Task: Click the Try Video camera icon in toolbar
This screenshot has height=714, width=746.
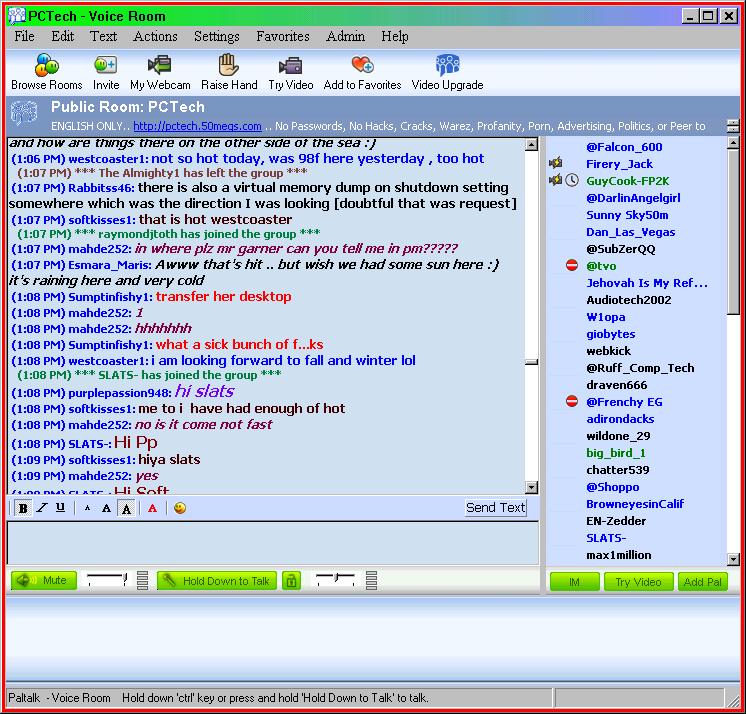Action: pos(290,66)
